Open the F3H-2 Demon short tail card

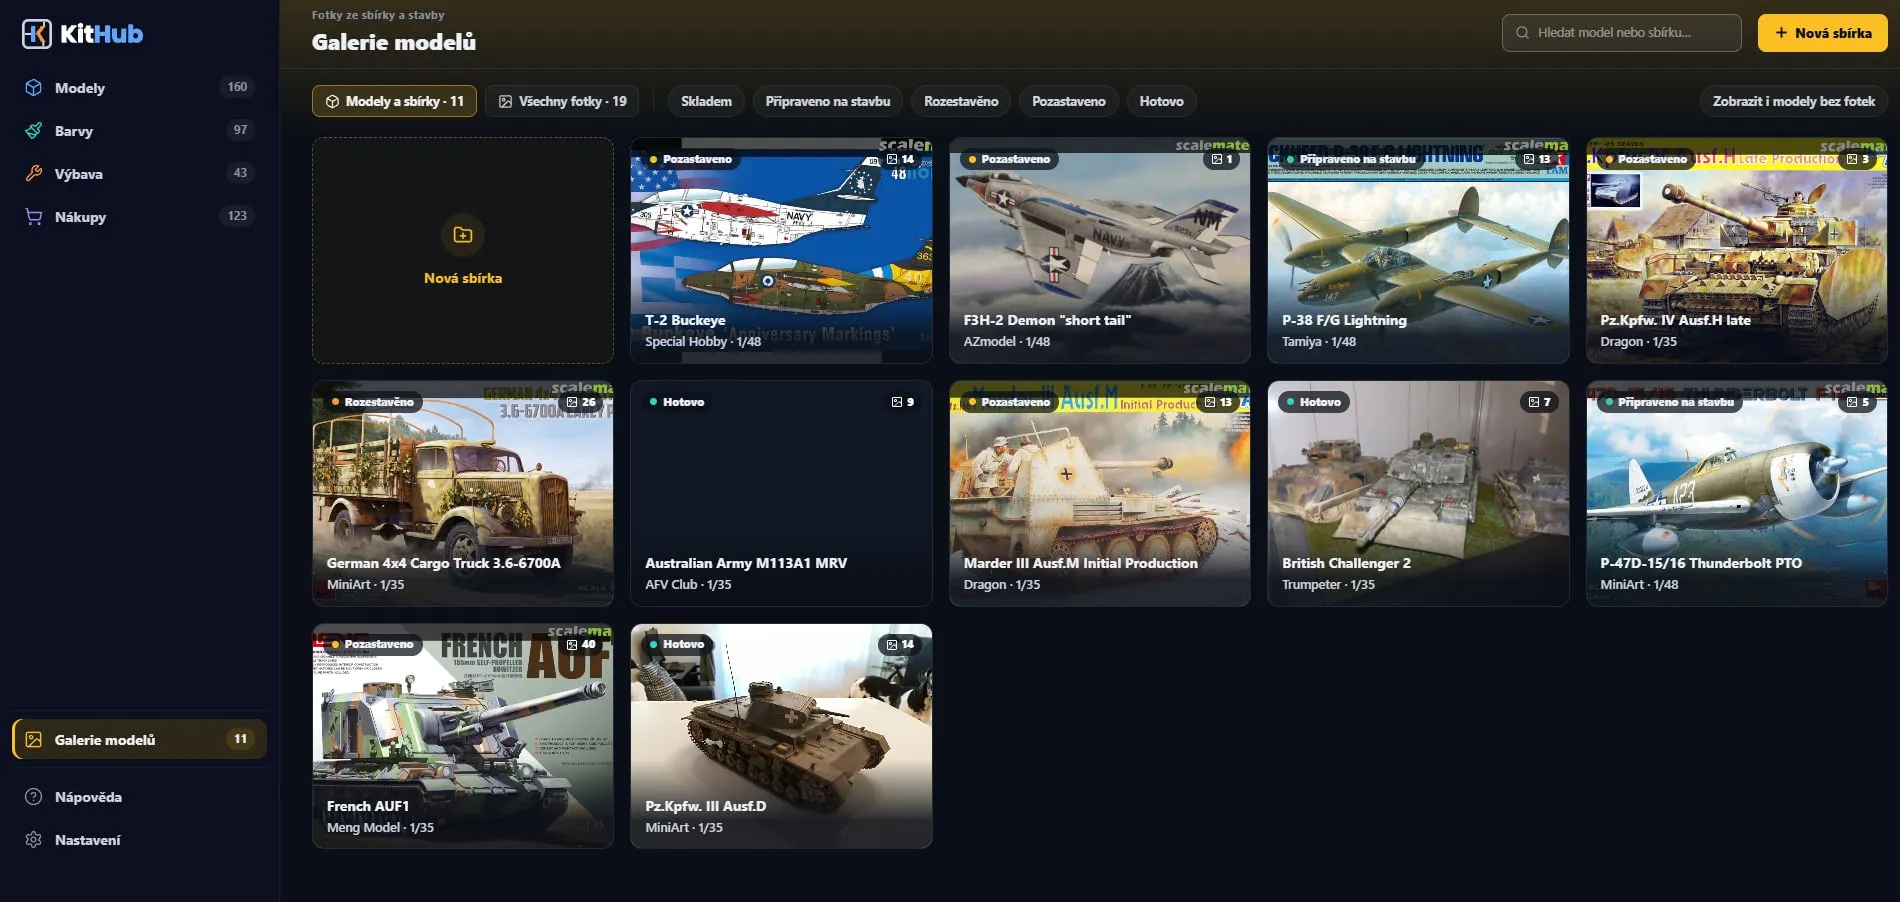(1099, 250)
